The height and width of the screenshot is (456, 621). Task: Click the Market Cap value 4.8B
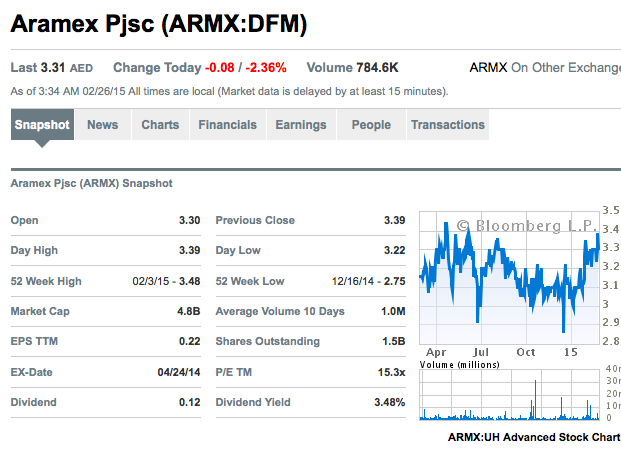pos(189,311)
